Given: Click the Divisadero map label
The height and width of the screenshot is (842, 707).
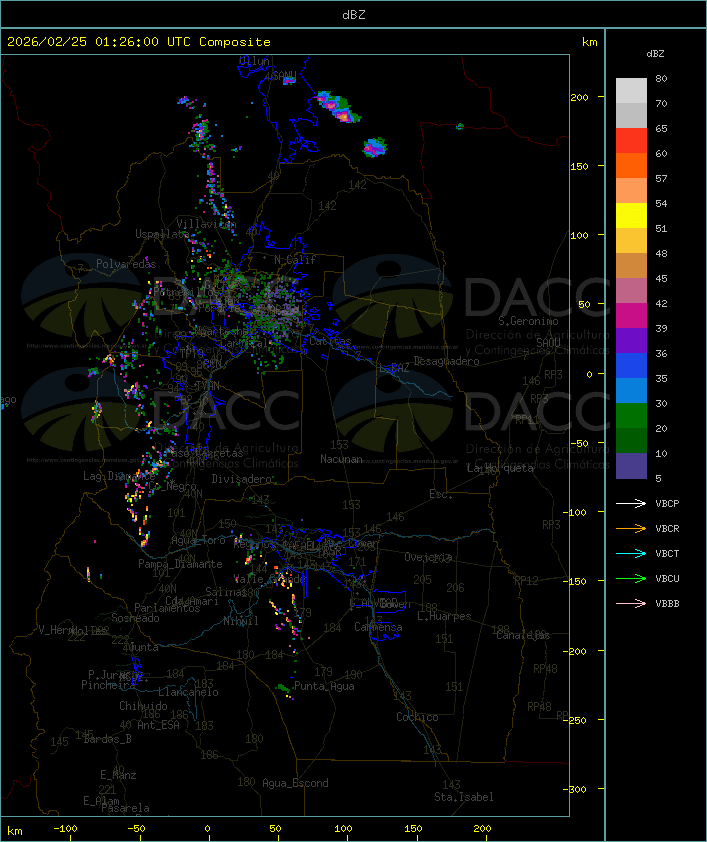Looking at the screenshot, I should [242, 478].
